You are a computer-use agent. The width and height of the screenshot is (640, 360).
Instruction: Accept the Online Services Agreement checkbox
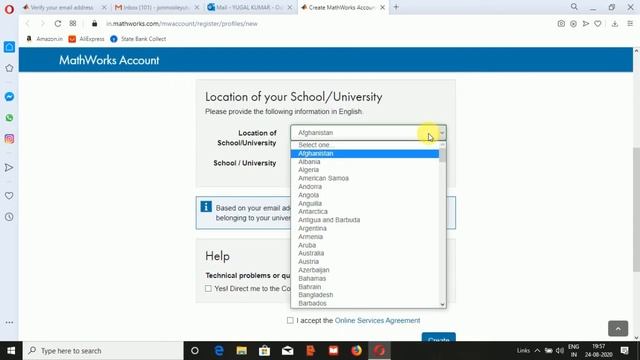click(290, 320)
